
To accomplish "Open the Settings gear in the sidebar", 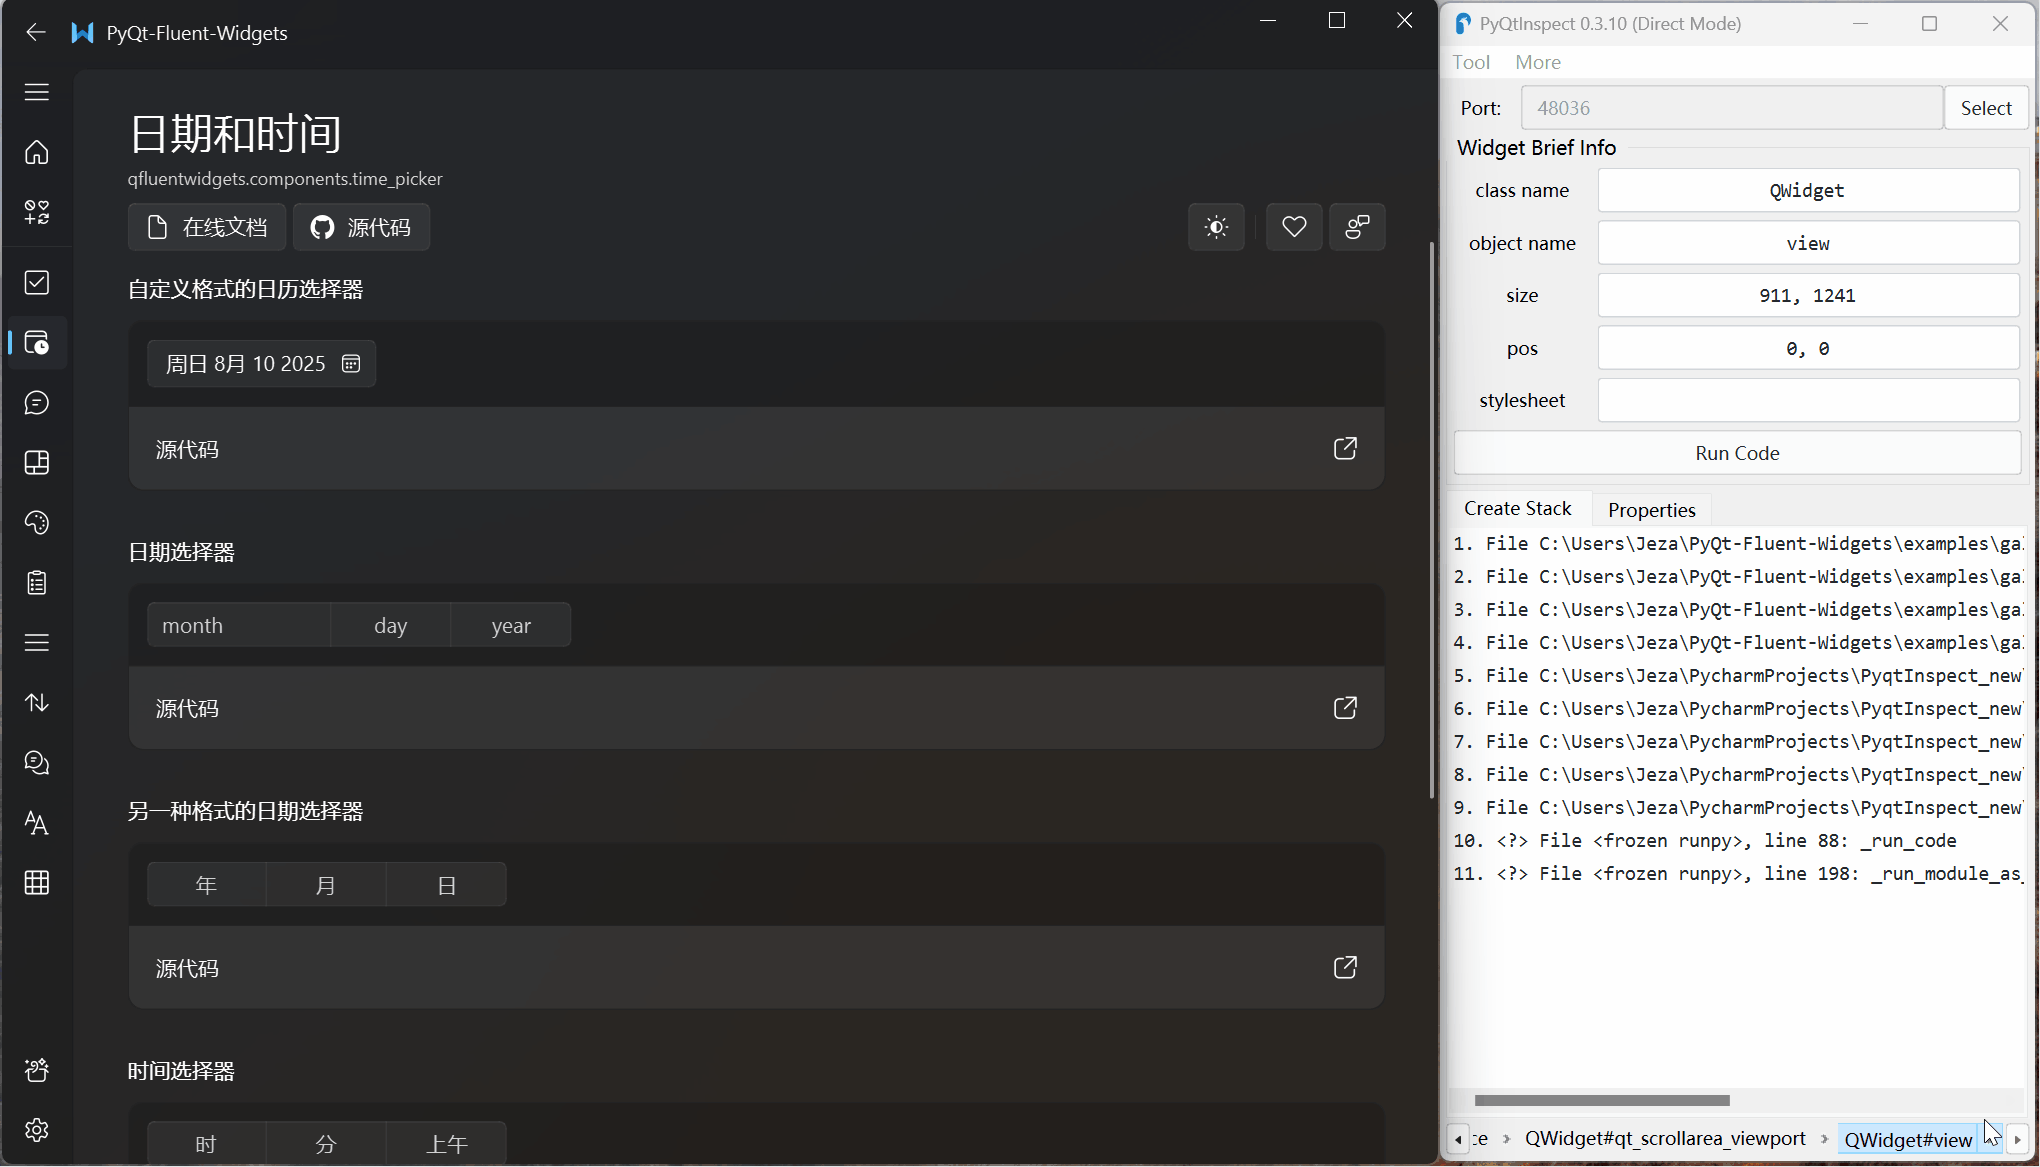I will (37, 1130).
